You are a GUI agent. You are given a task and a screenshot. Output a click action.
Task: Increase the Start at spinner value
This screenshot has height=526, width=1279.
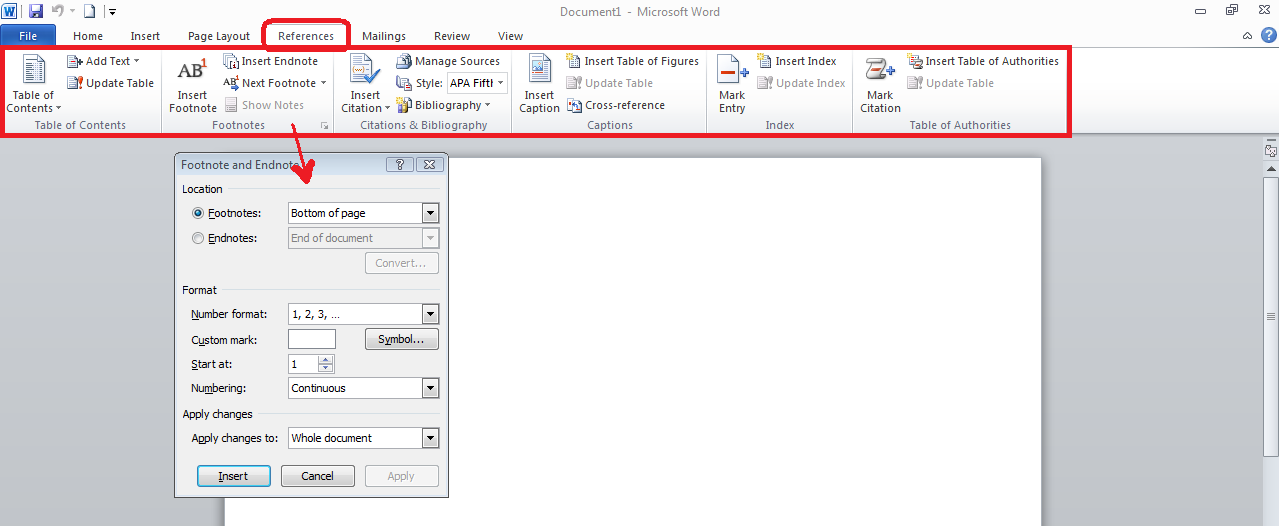click(x=326, y=360)
